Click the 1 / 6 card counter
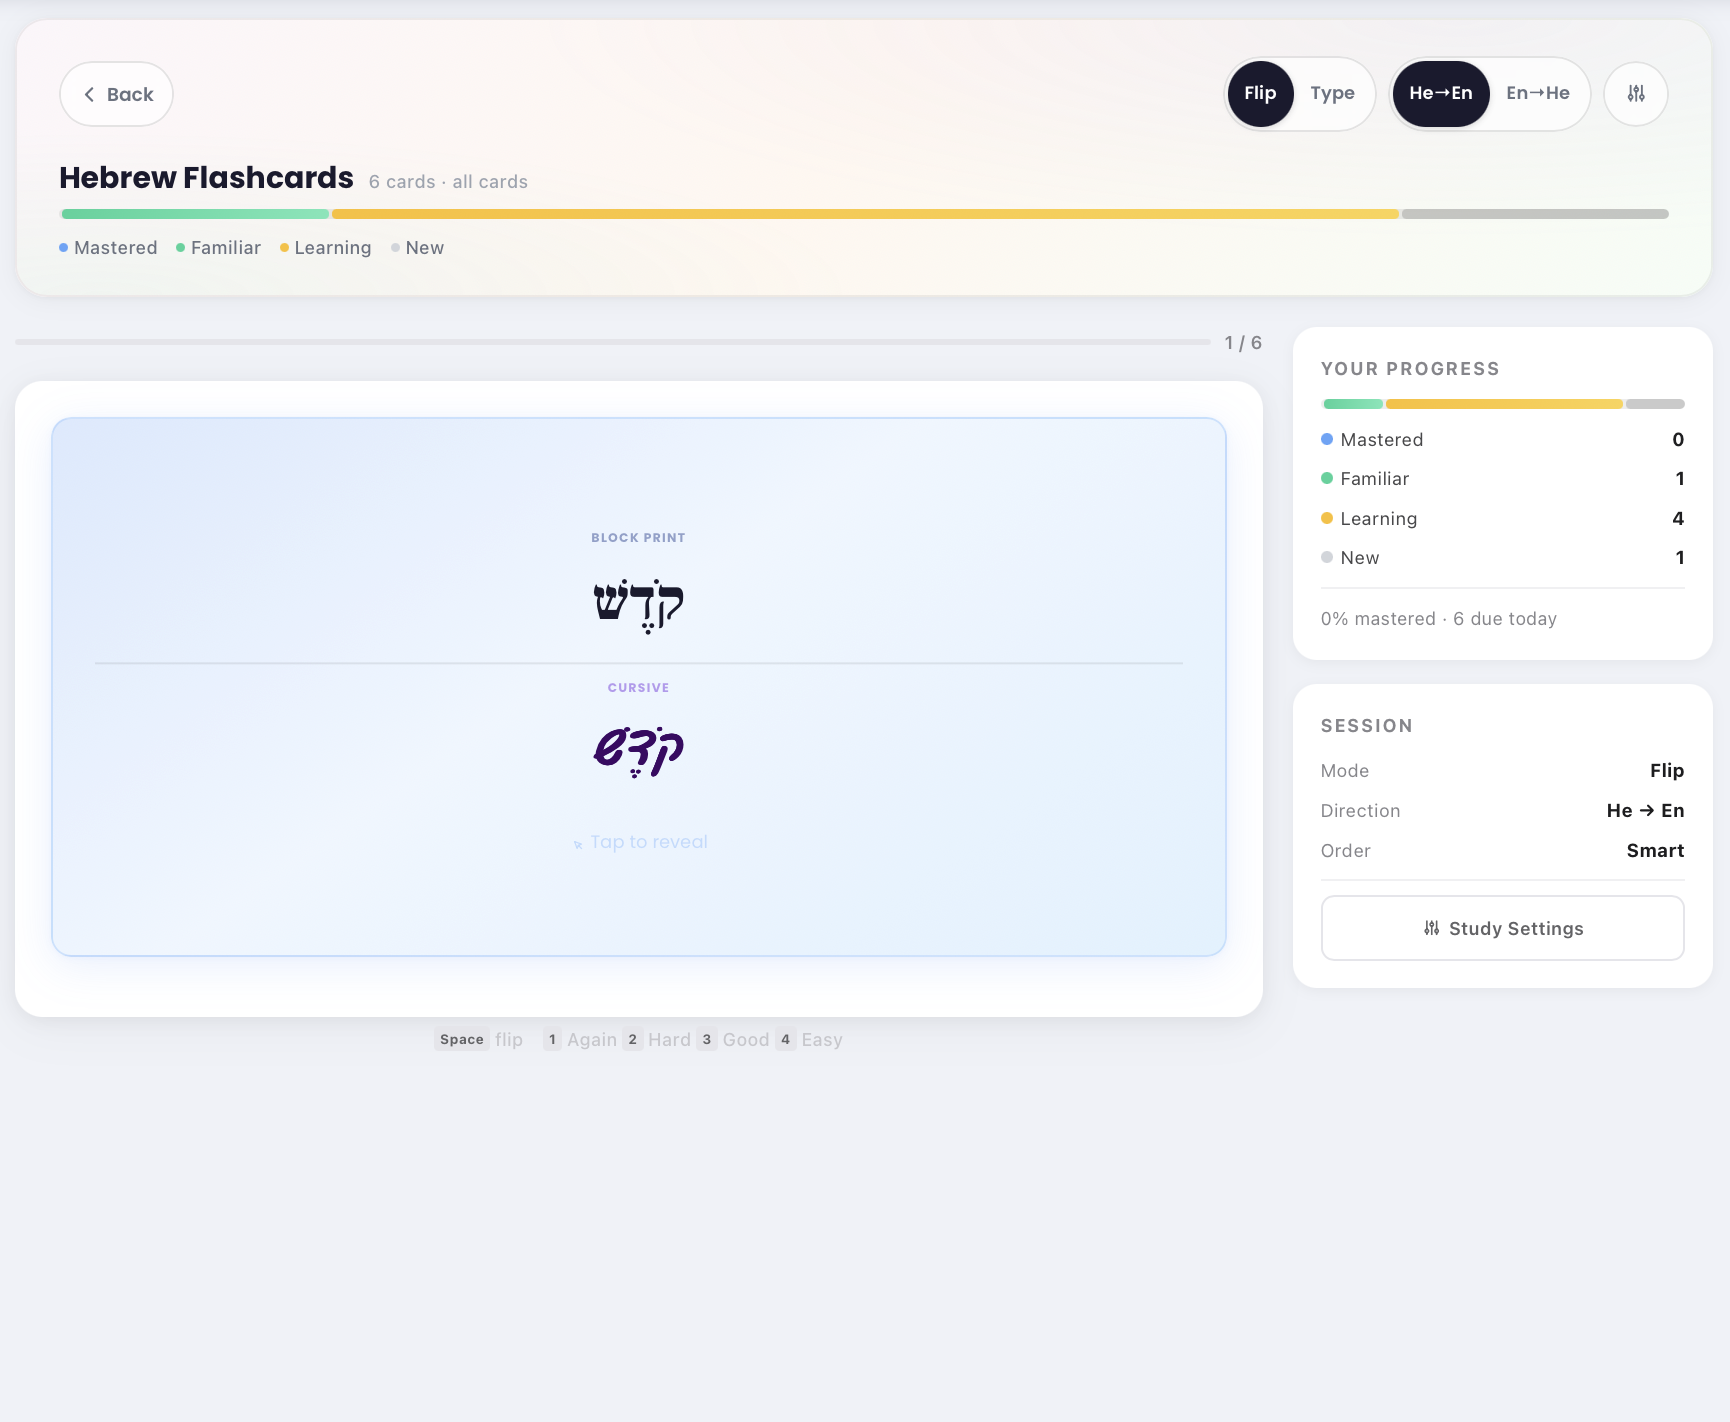1730x1422 pixels. (1243, 343)
